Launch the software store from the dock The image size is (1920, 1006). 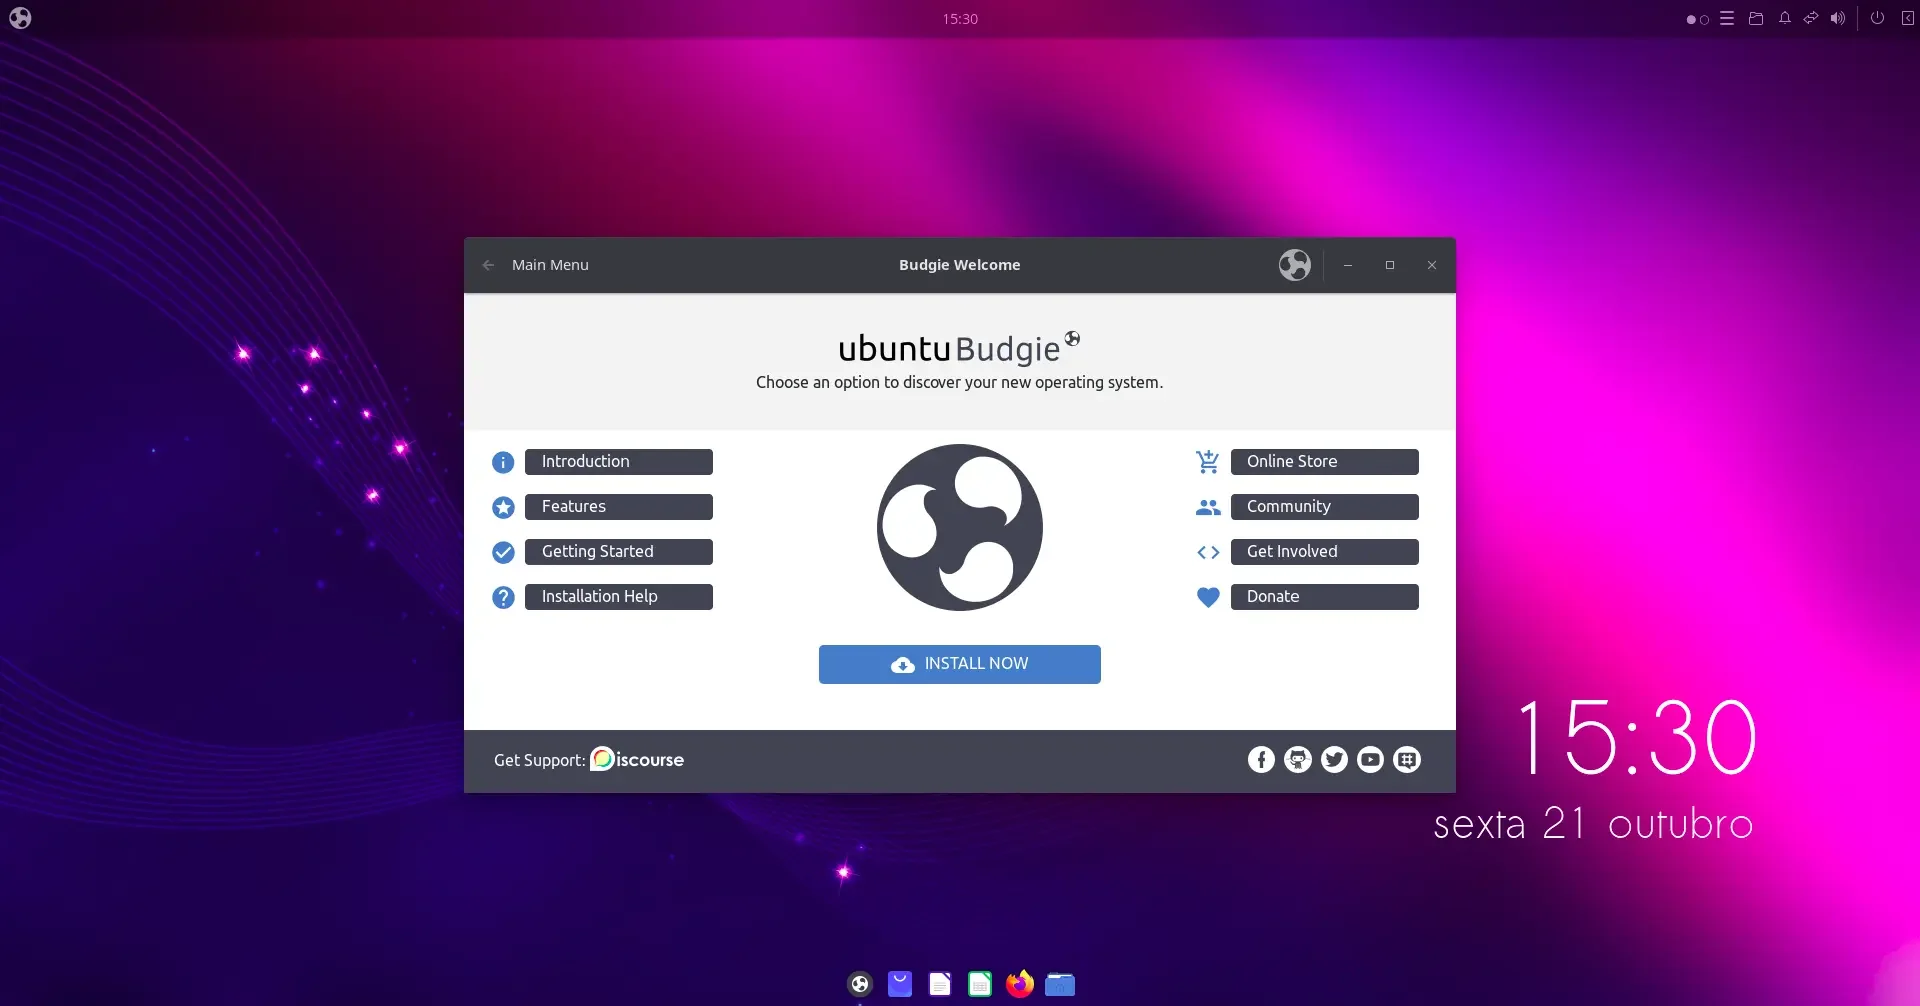pos(900,985)
